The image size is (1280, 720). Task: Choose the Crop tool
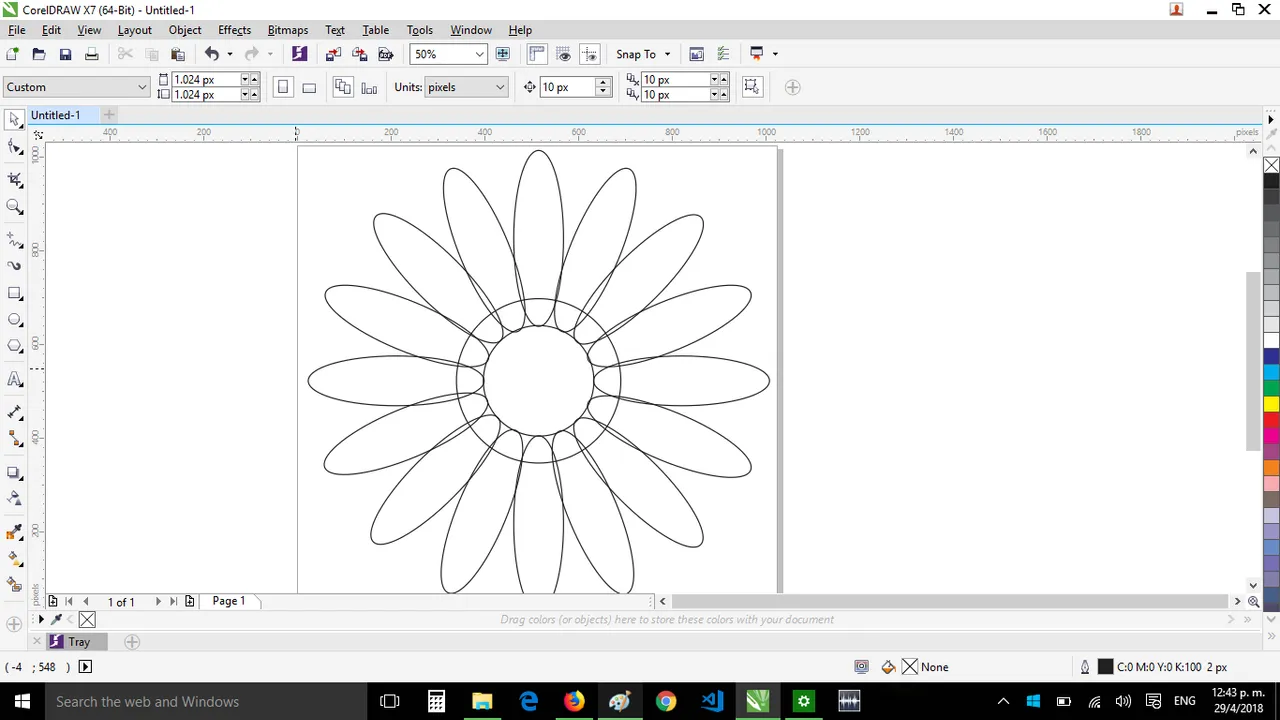tap(14, 179)
